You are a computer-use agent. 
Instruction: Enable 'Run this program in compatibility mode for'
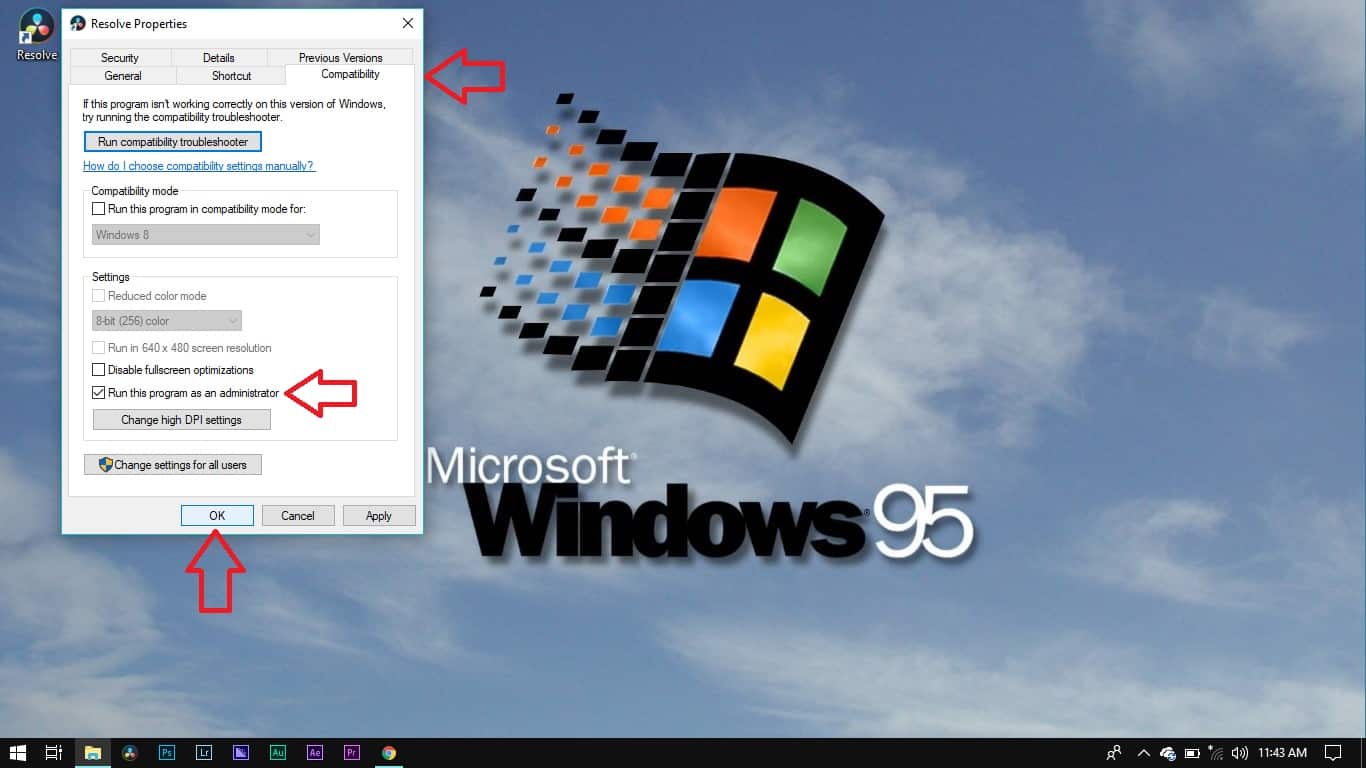[x=98, y=209]
